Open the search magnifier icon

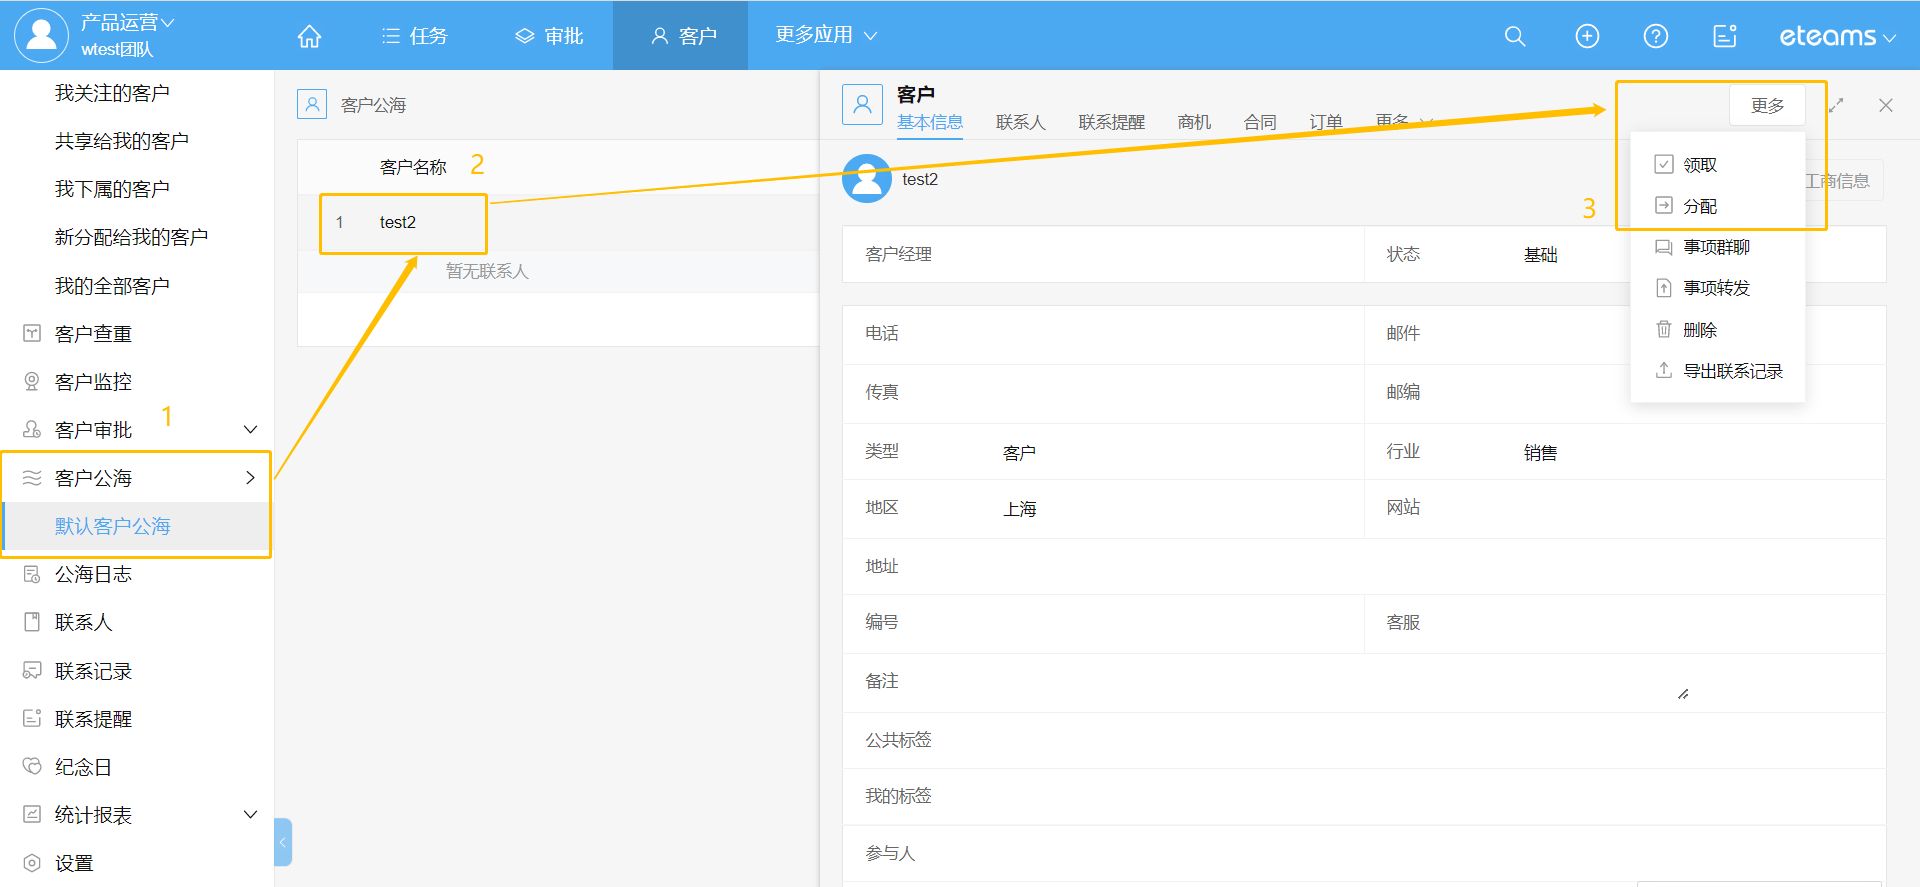tap(1515, 37)
